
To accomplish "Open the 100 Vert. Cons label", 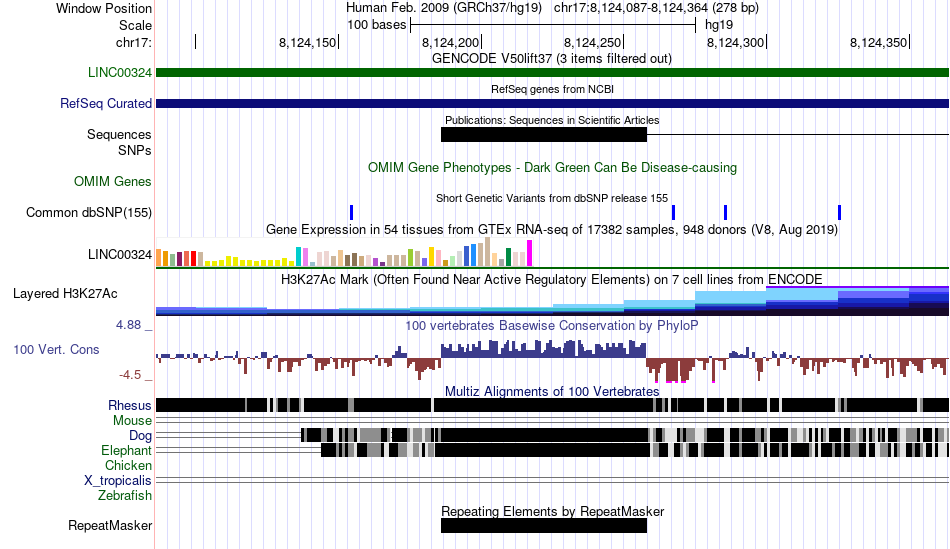I will [56, 350].
